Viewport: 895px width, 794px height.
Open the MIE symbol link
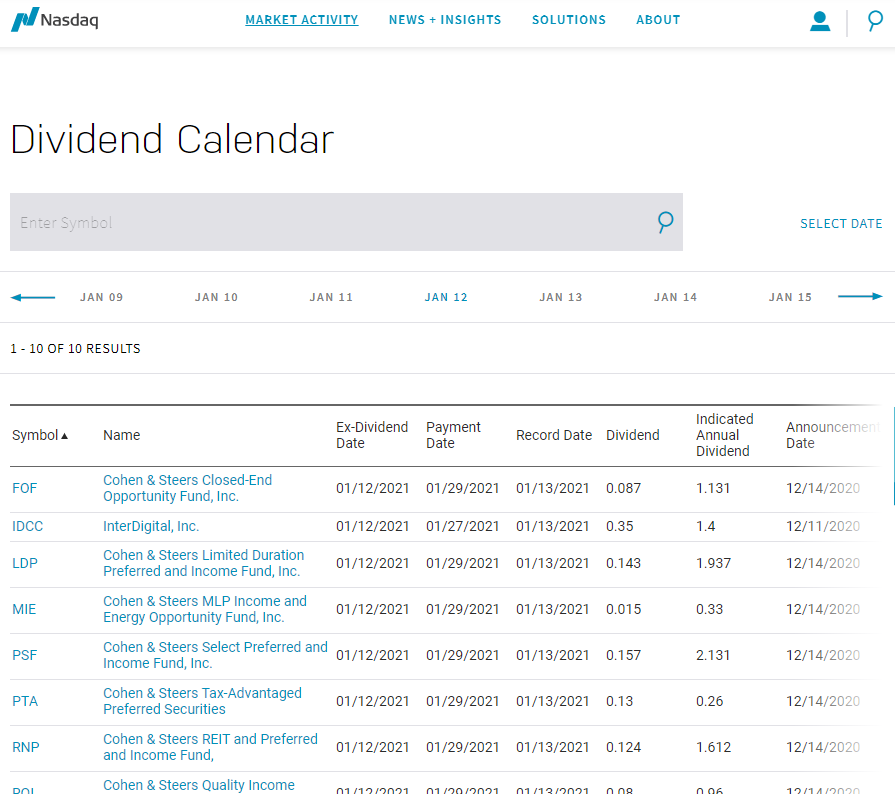(24, 610)
